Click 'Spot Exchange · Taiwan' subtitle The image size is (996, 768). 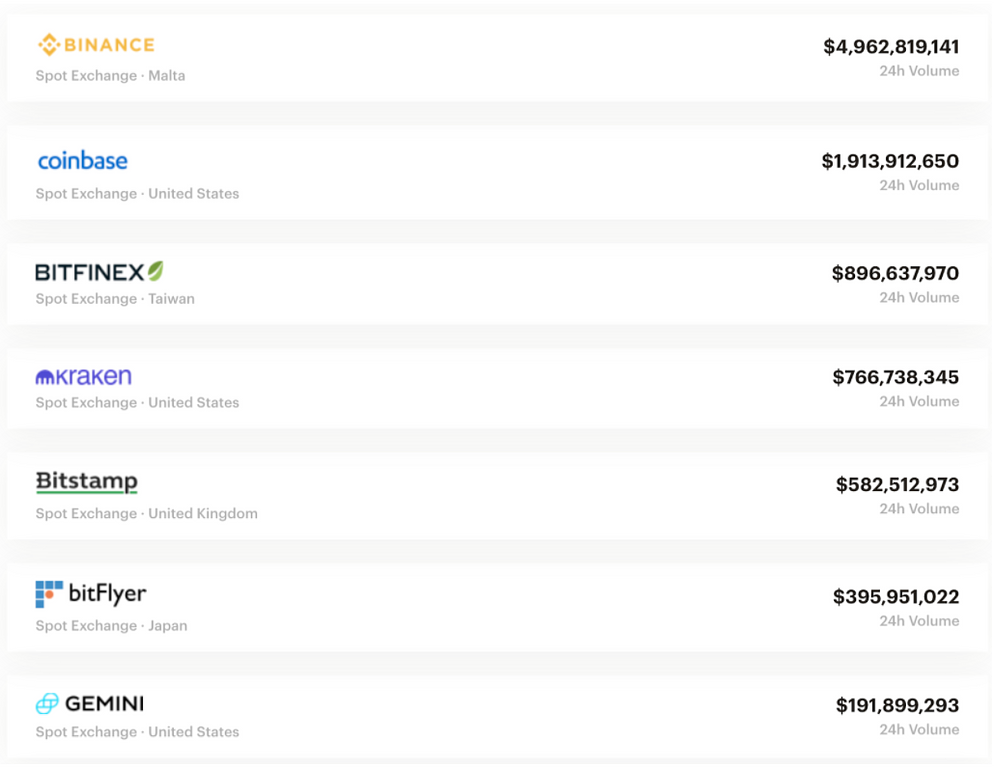115,299
